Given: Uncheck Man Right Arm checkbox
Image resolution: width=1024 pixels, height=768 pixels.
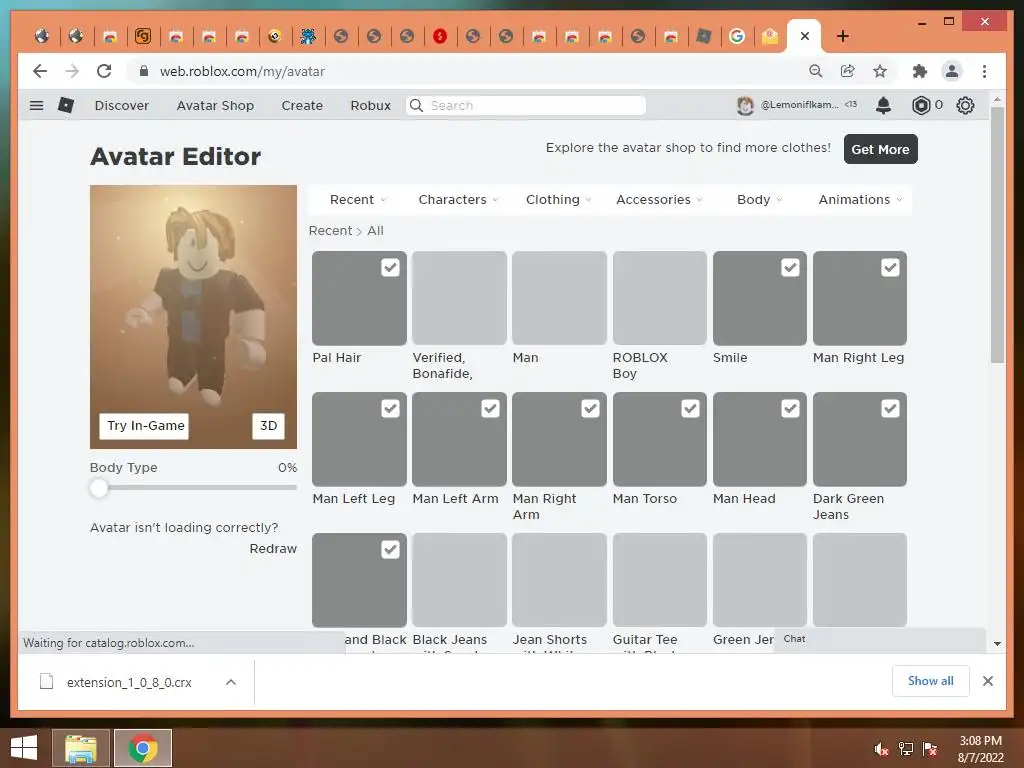Looking at the screenshot, I should pos(590,409).
